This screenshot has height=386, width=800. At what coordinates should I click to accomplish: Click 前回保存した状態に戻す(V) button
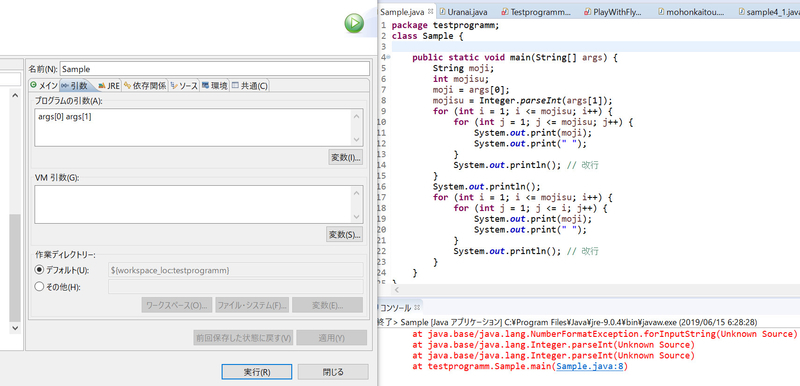pos(243,338)
